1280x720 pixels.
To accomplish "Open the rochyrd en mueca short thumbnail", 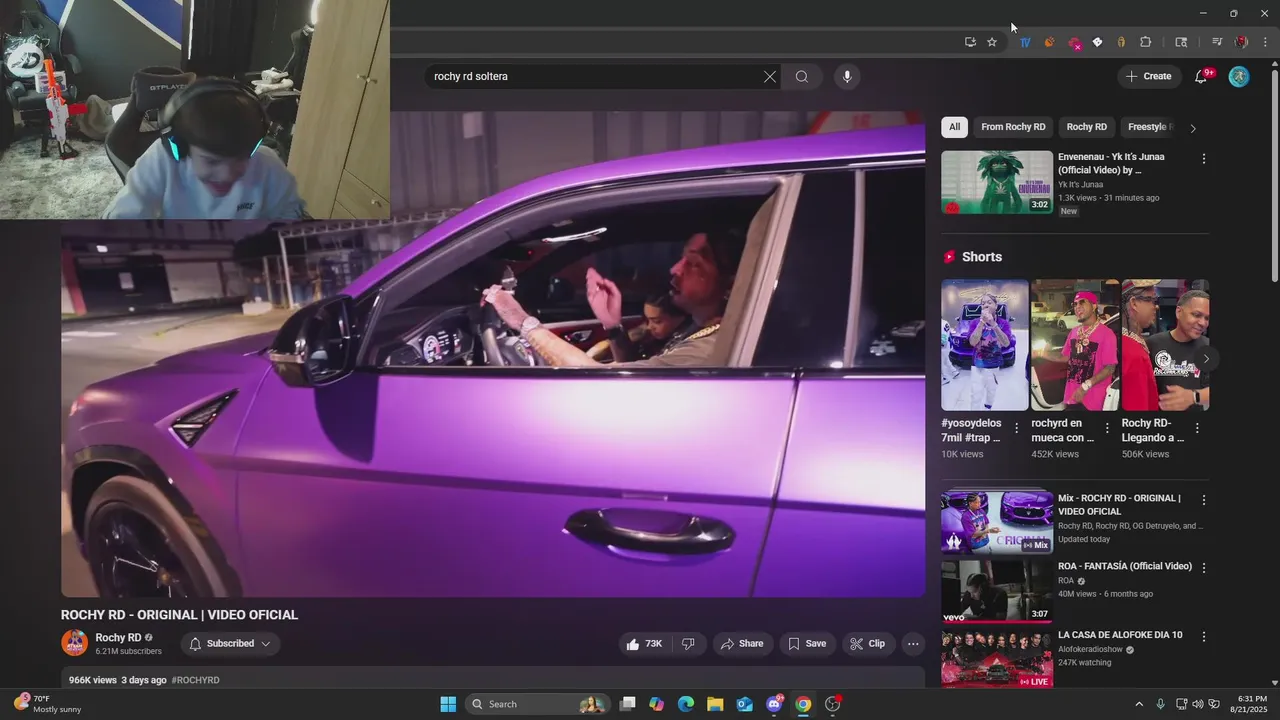I will [1075, 345].
